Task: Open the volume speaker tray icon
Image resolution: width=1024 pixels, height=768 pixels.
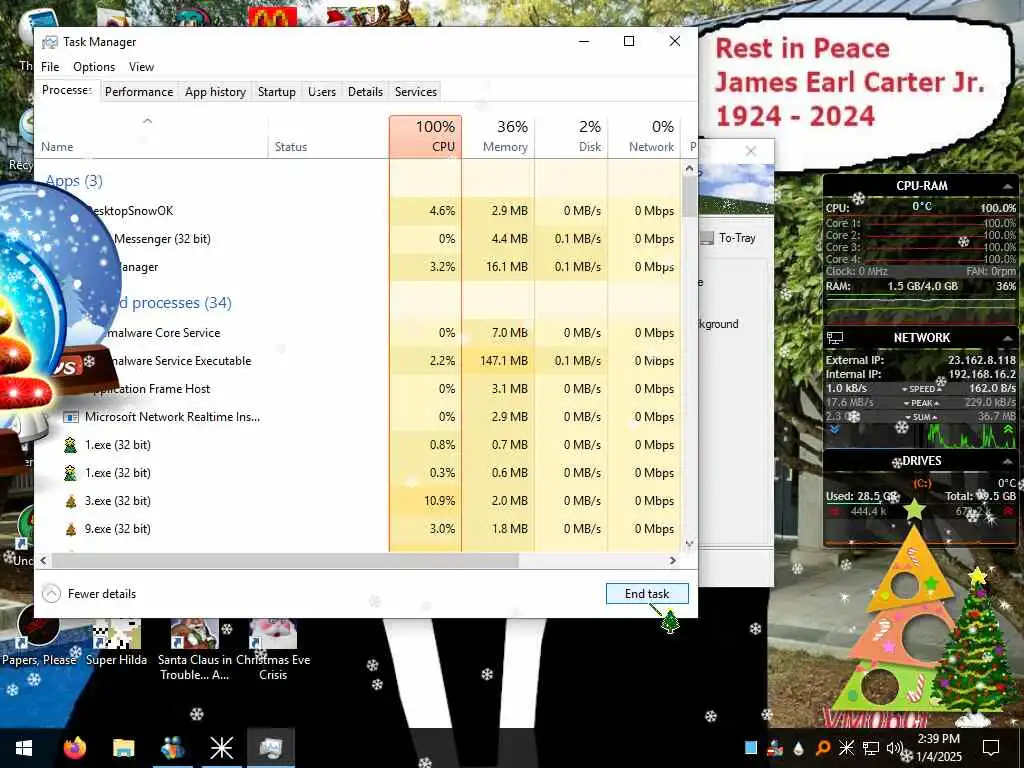Action: point(894,748)
